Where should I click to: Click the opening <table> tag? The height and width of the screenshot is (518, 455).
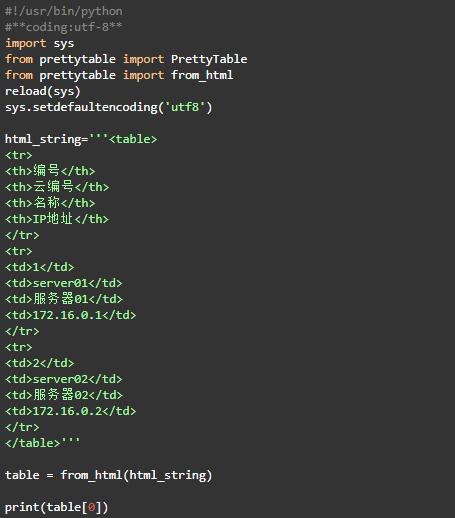pos(133,139)
